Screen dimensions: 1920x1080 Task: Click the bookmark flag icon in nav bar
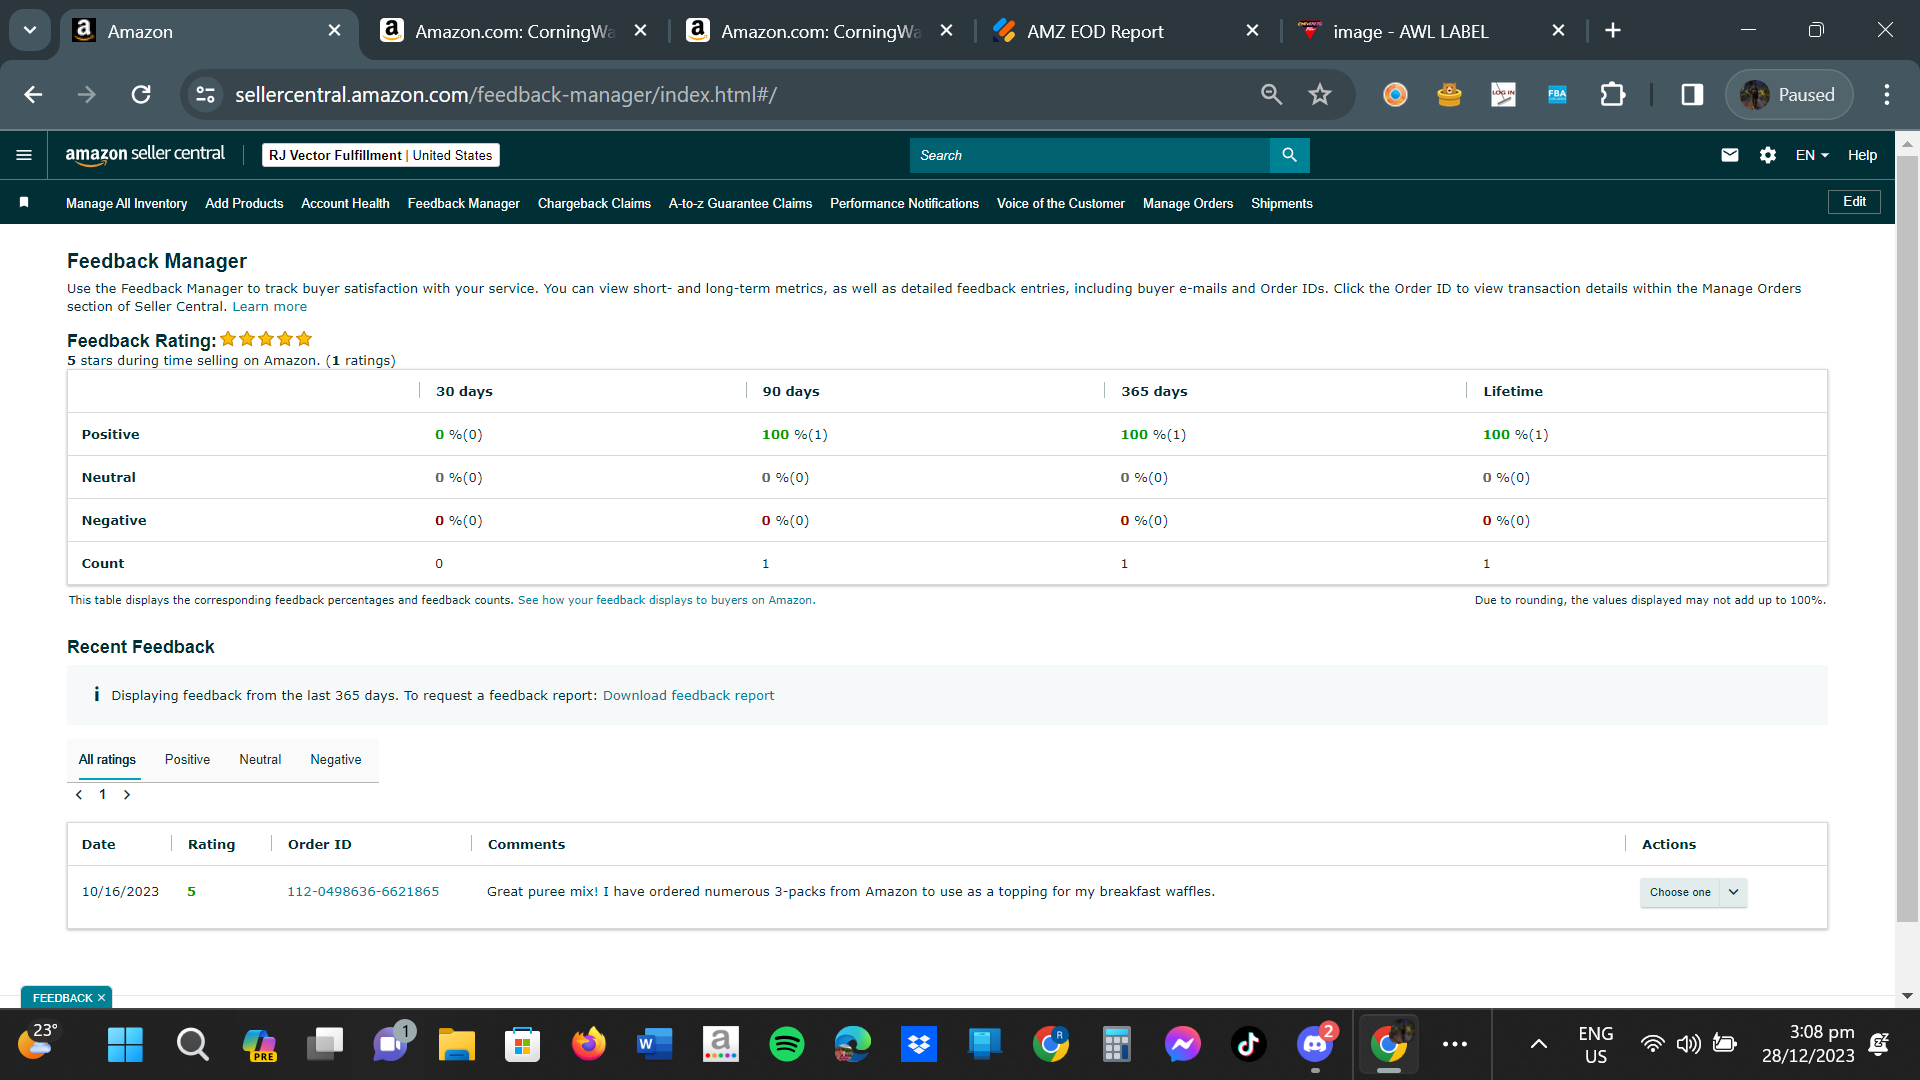[24, 203]
